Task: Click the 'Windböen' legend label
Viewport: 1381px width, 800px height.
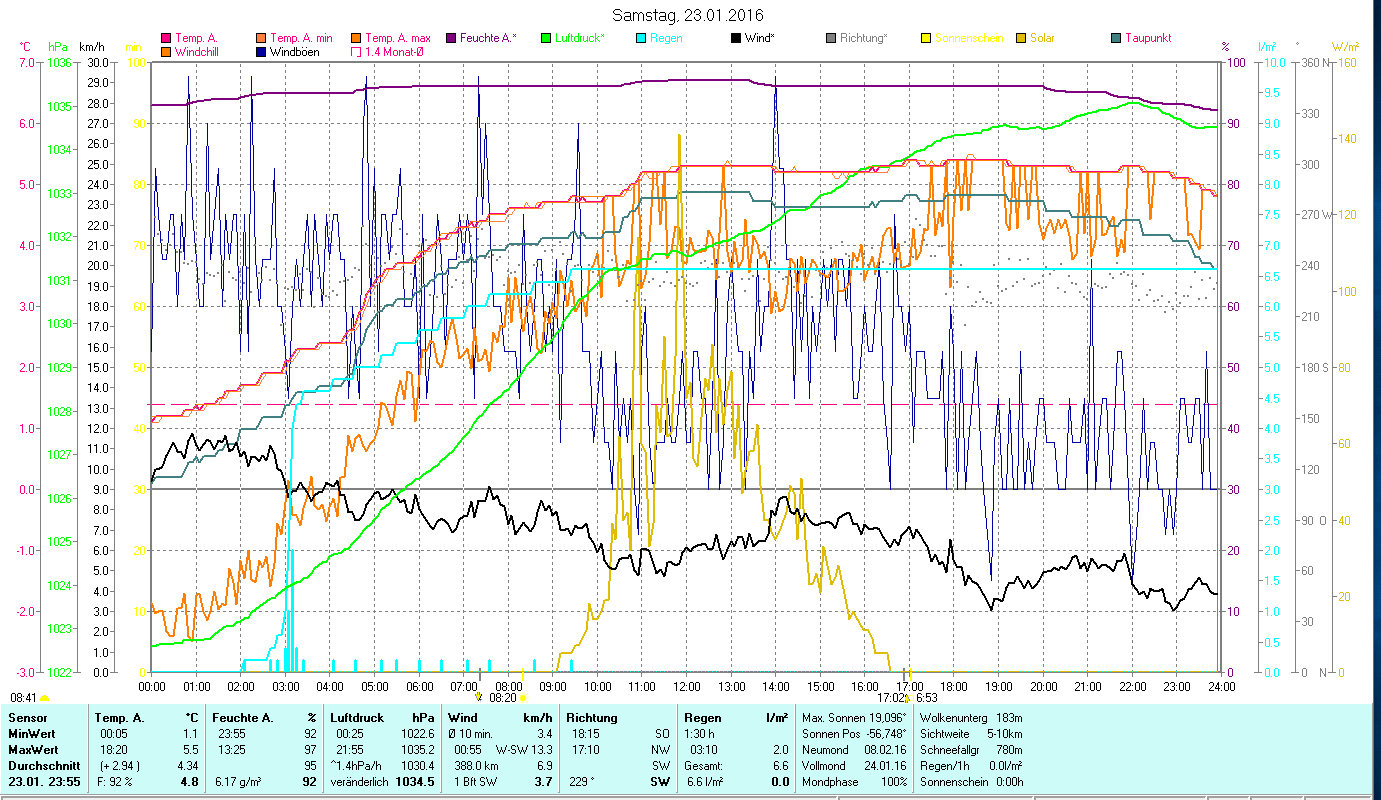Action: [x=295, y=51]
